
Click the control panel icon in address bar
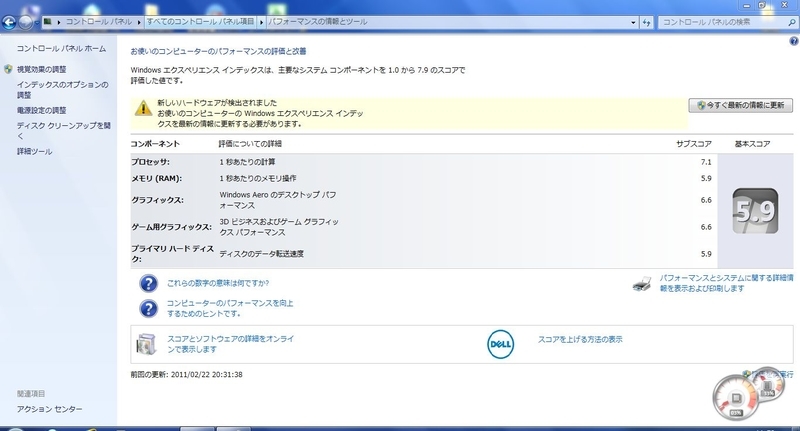tap(47, 22)
